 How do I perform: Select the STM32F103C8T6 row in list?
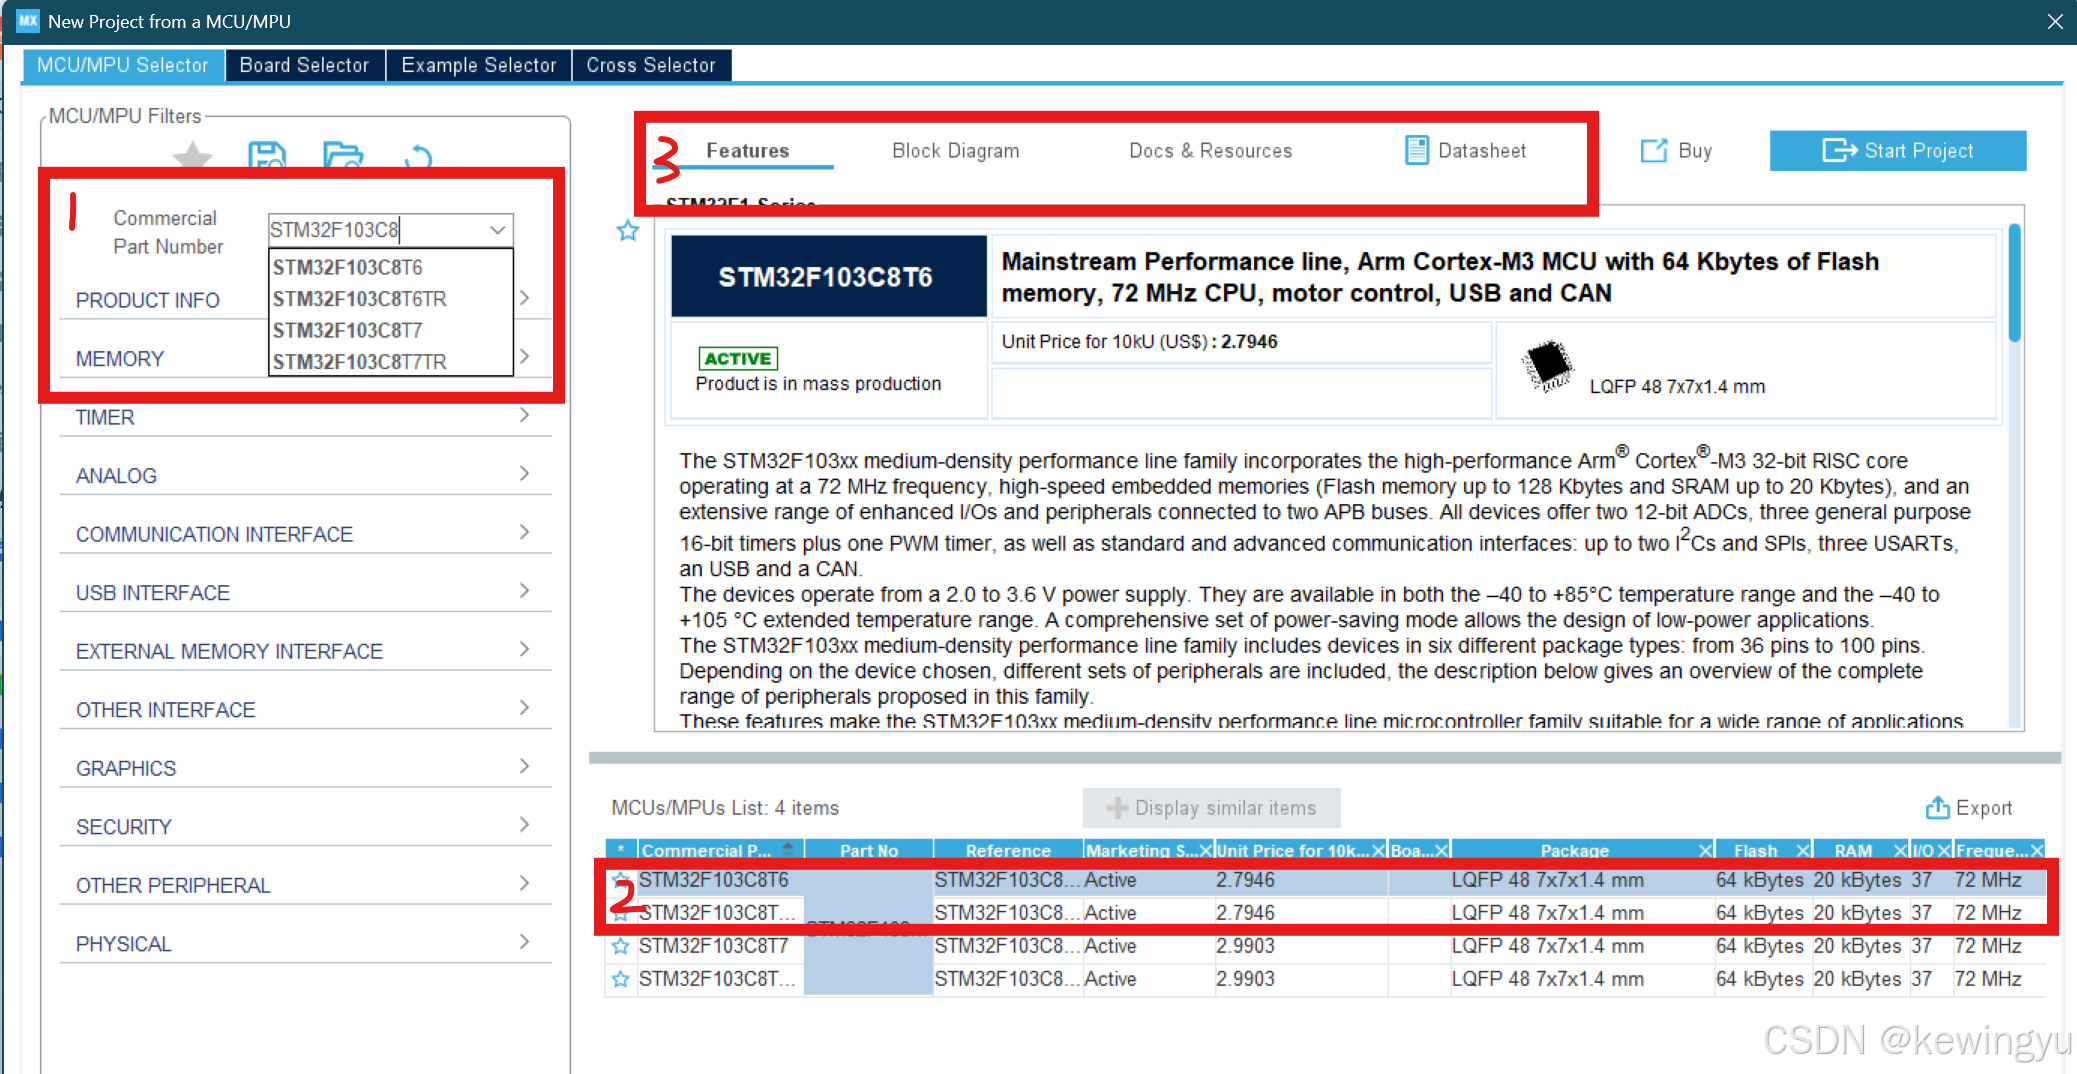[x=1325, y=880]
